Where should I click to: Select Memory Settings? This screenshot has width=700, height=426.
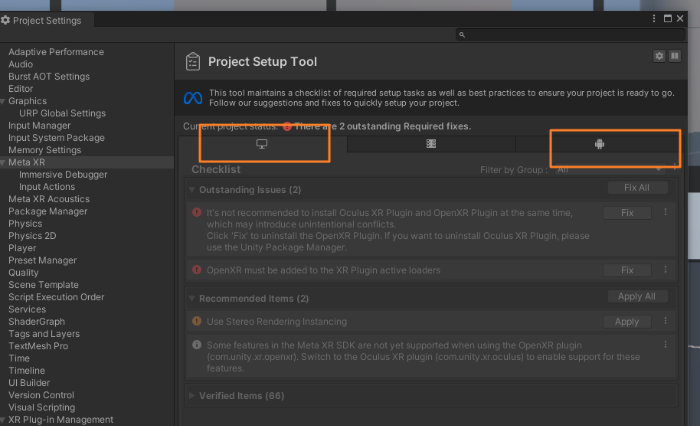(x=45, y=150)
